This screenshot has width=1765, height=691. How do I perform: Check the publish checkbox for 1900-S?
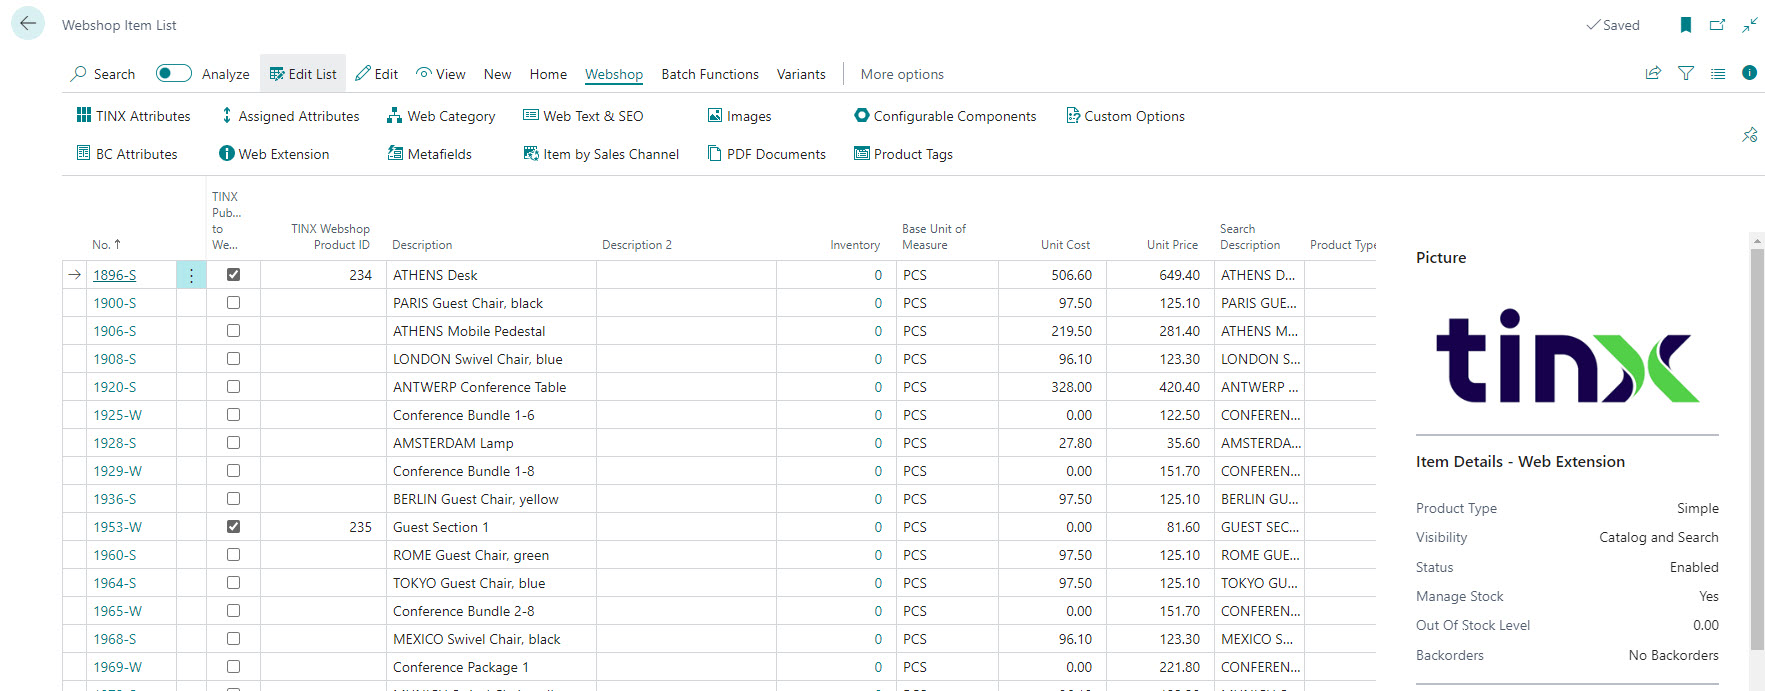coord(233,302)
